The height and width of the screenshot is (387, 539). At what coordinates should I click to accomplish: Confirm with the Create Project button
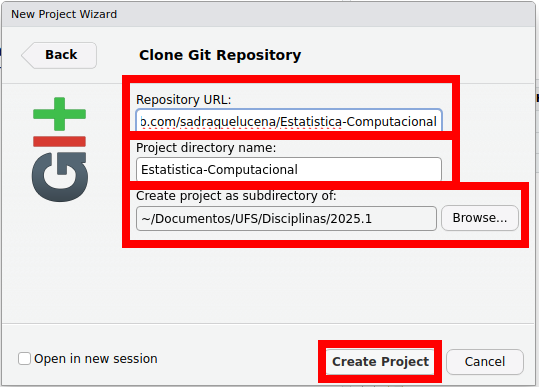click(x=380, y=362)
